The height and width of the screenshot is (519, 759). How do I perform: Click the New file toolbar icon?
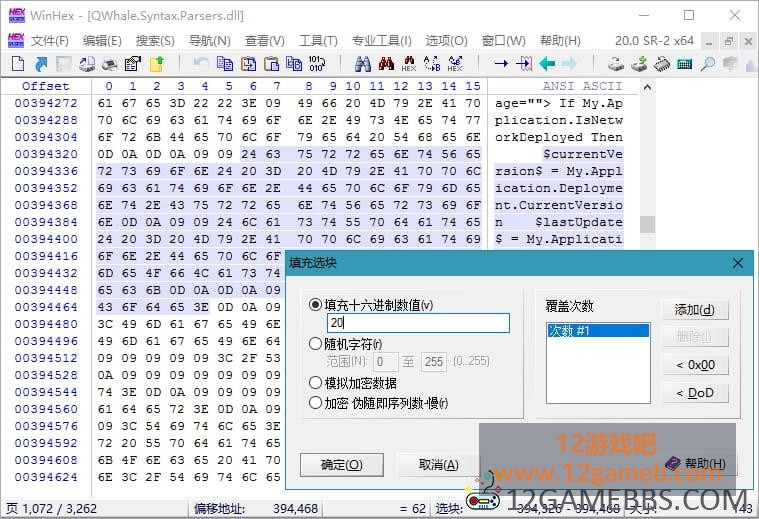point(18,64)
